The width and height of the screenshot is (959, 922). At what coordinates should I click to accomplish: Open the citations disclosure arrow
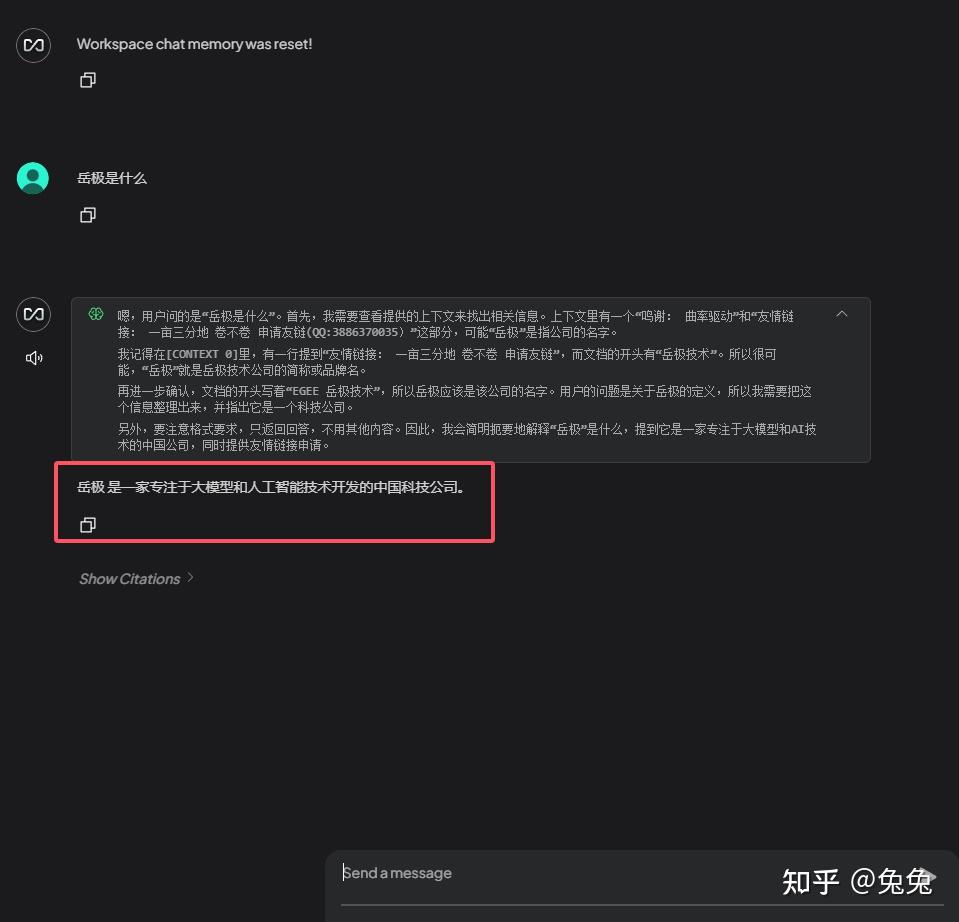click(190, 577)
